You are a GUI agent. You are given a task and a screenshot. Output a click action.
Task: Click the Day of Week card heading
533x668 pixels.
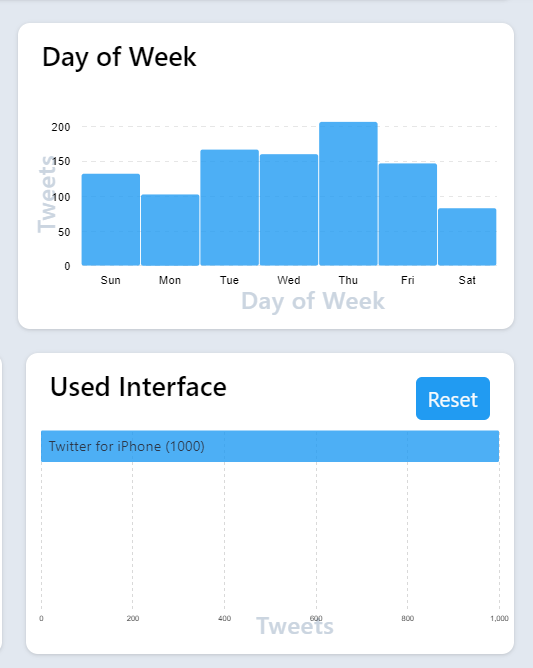pyautogui.click(x=119, y=57)
